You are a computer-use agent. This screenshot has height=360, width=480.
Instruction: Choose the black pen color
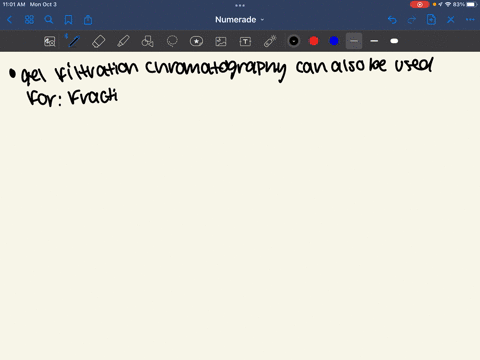[294, 41]
